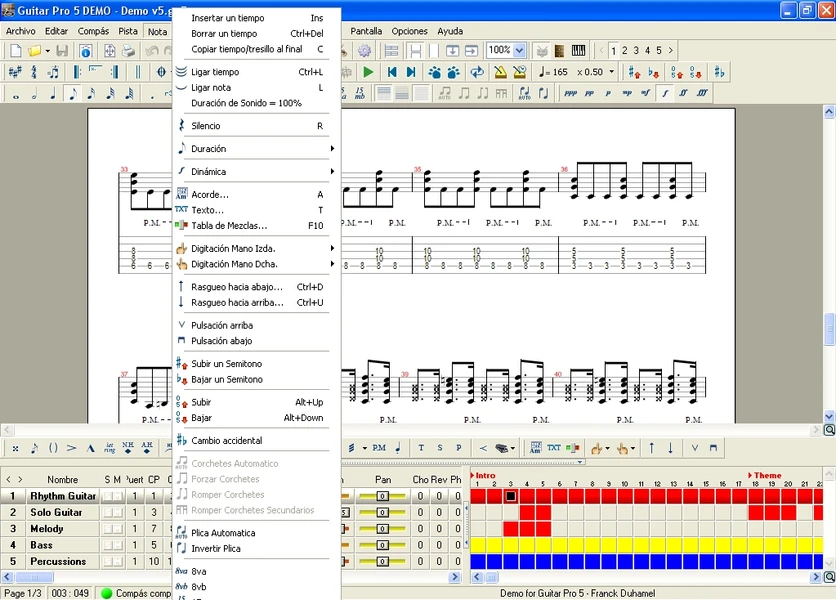
Task: Toggle solo for the Bass track
Action: (x=108, y=546)
